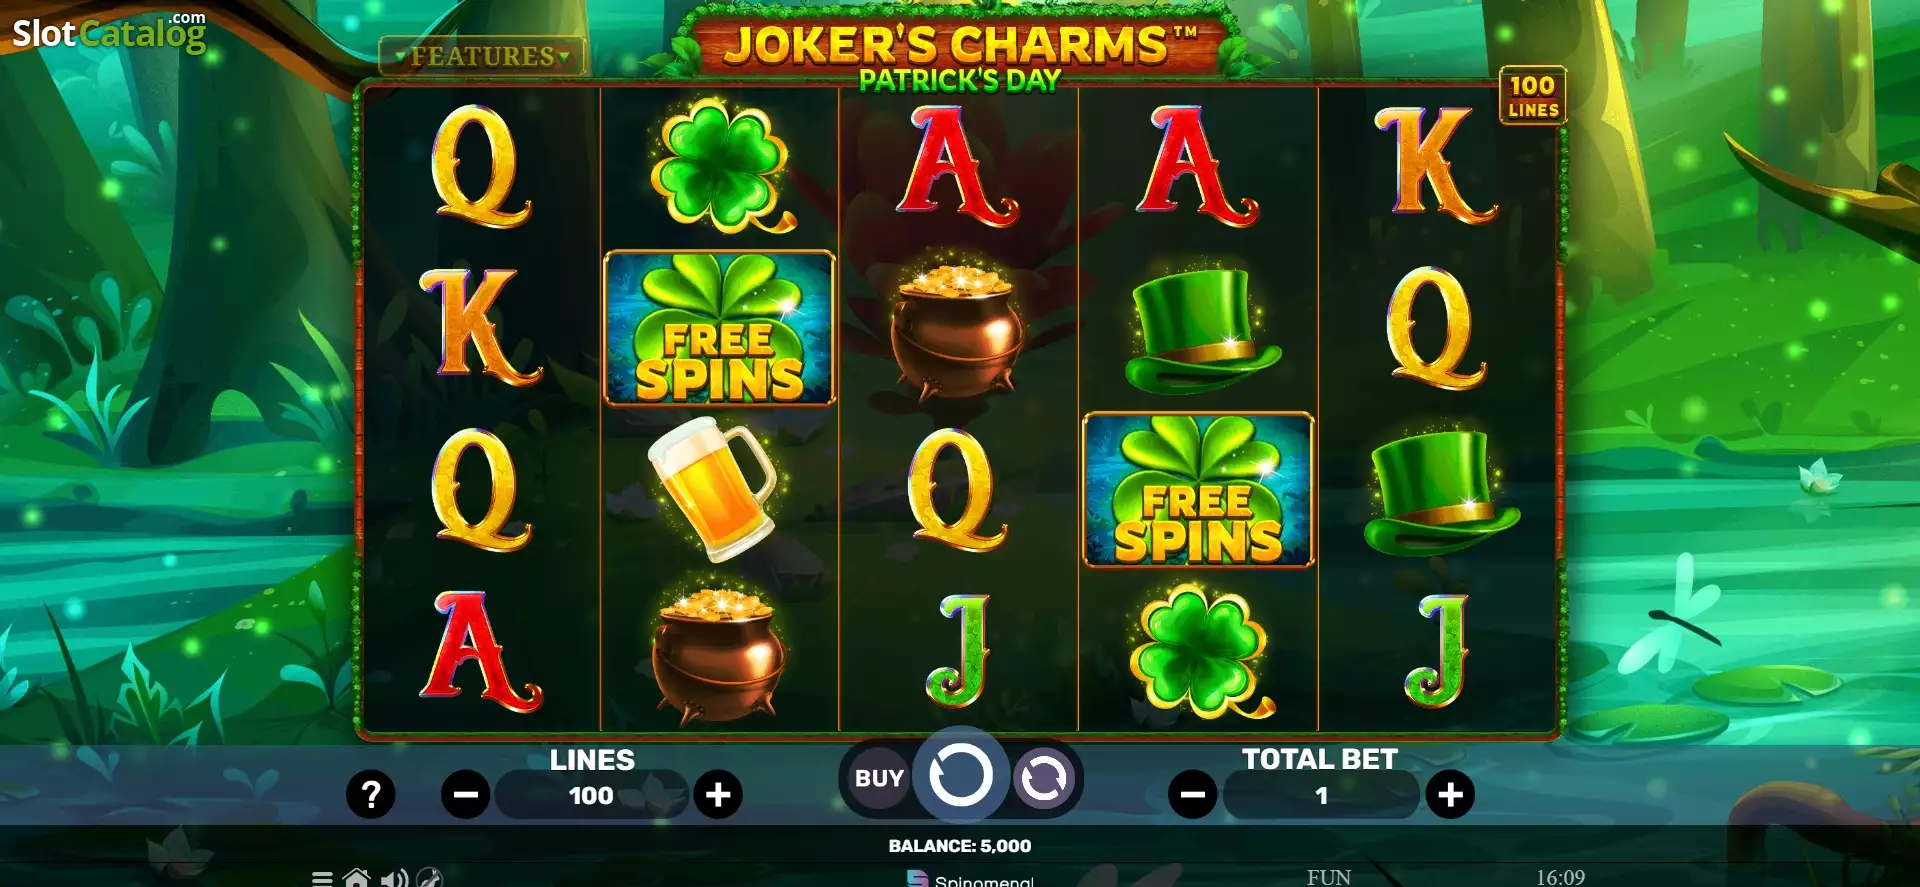Mute sound using the speaker icon
1920x887 pixels.
pos(394,878)
